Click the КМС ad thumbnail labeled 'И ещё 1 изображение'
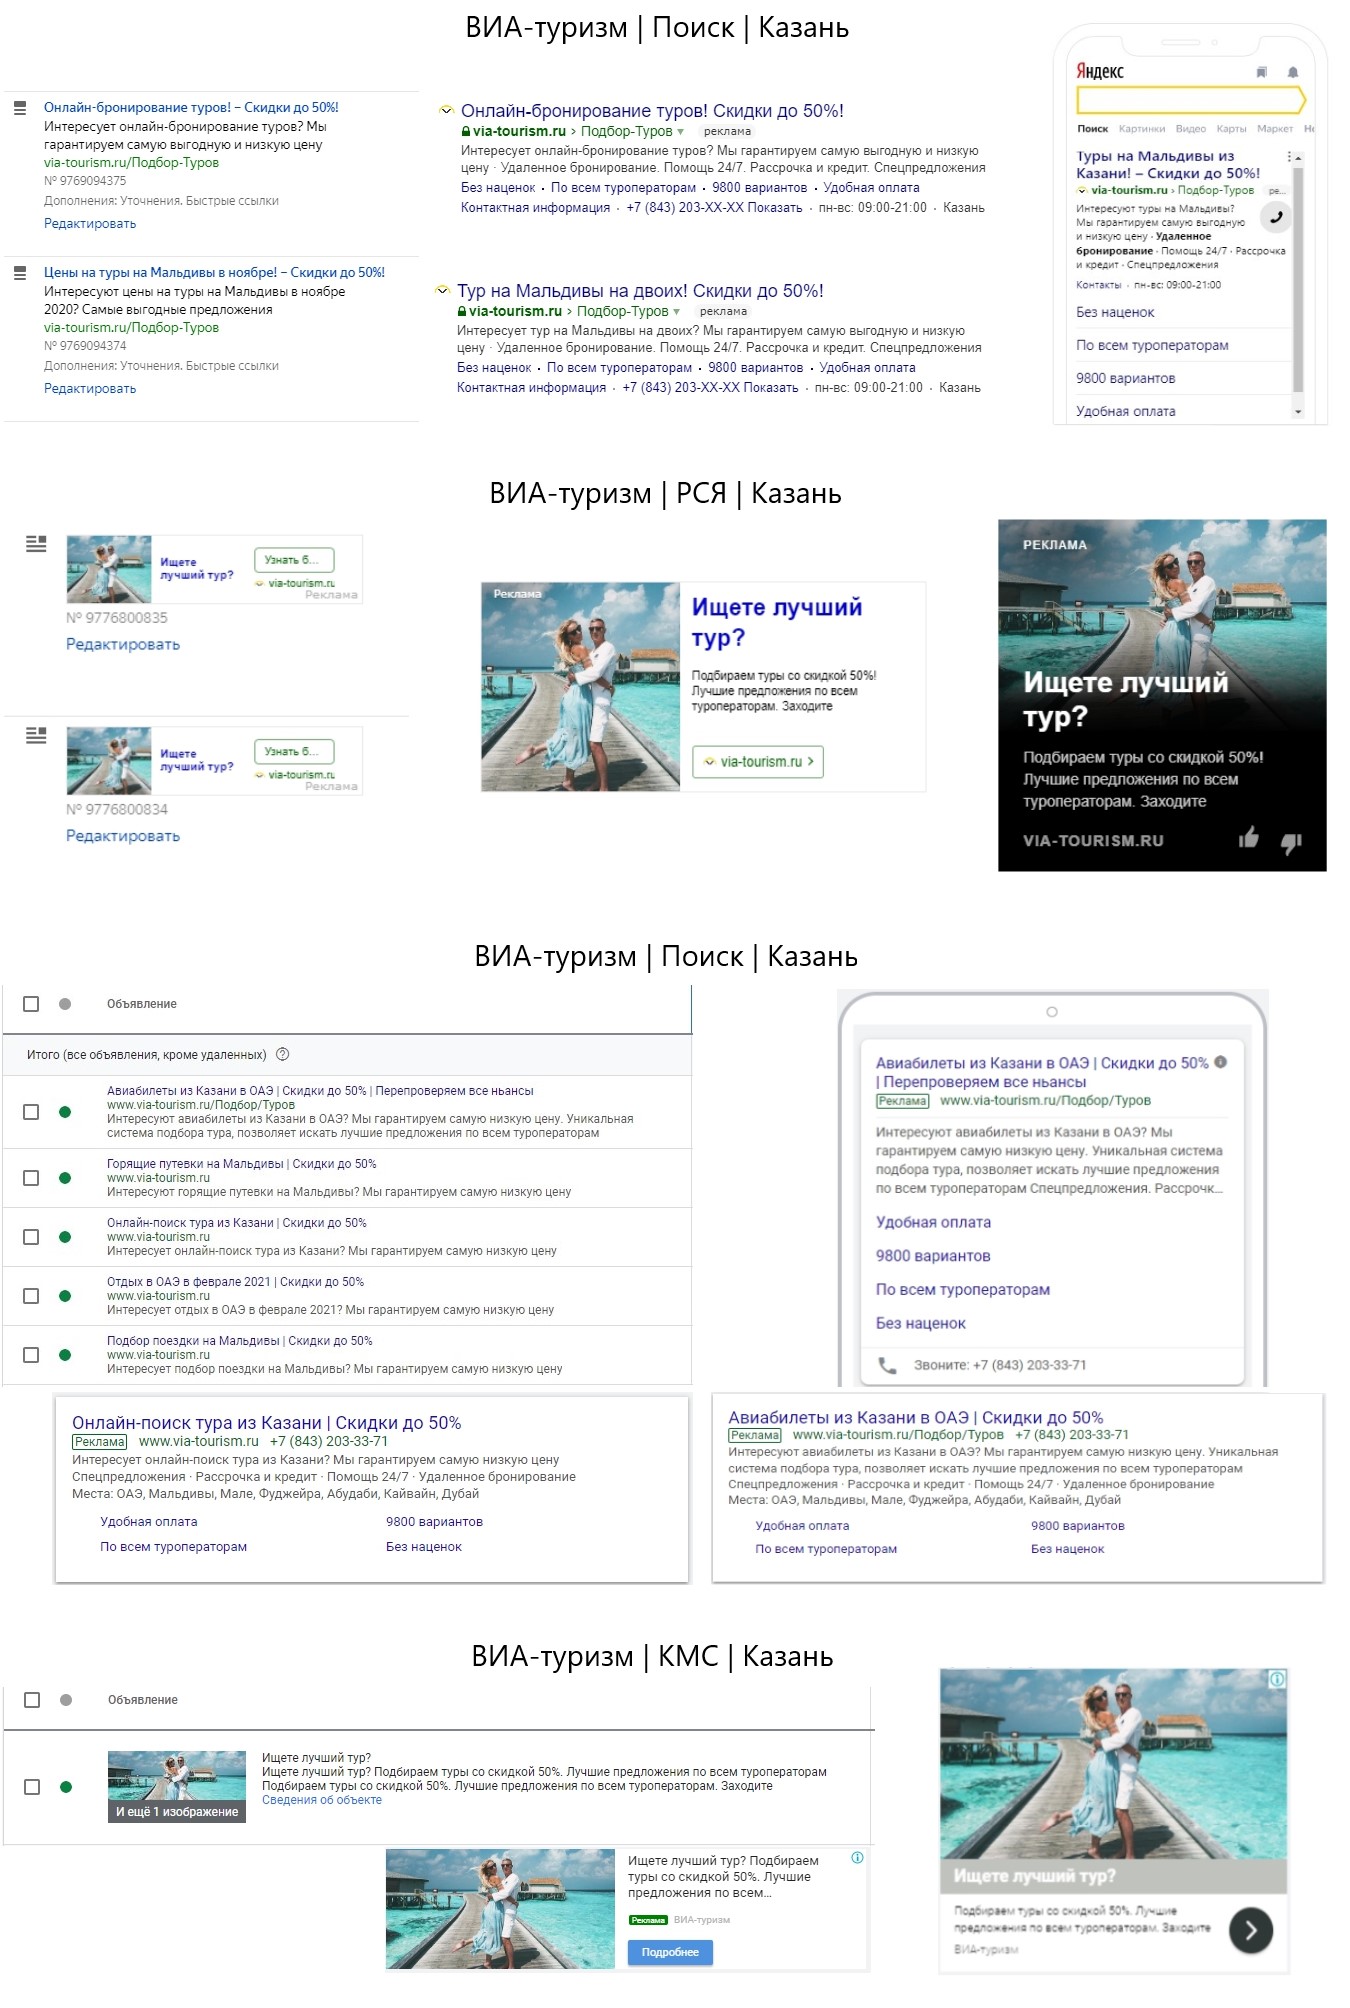 (x=177, y=1786)
